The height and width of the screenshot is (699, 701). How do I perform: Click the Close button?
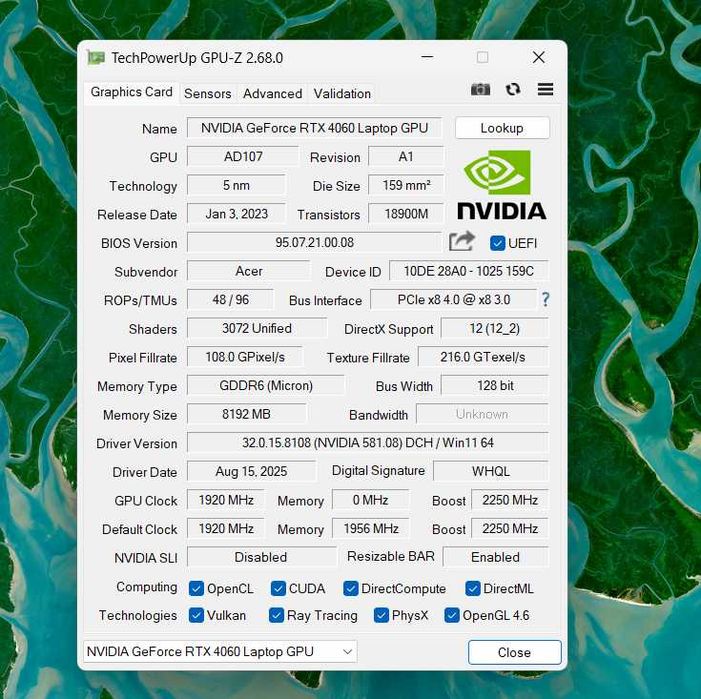515,652
